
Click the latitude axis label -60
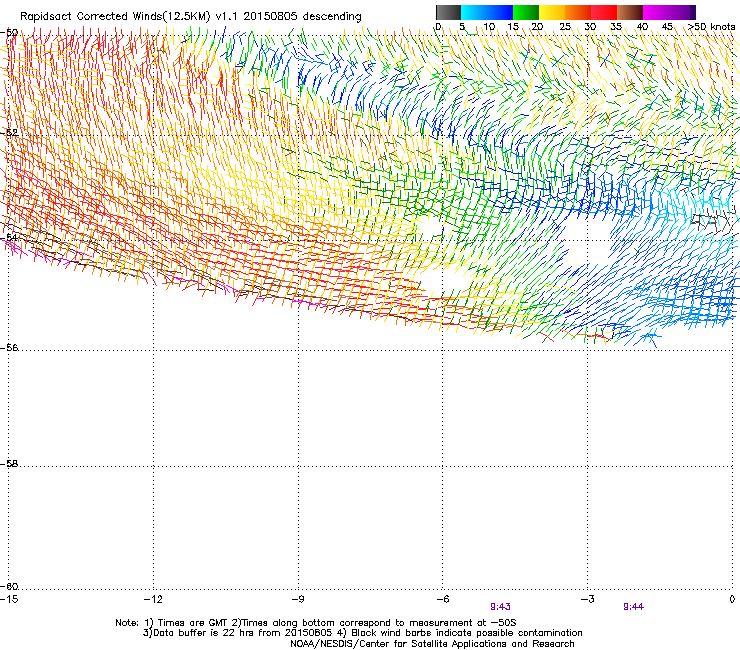(x=9, y=586)
